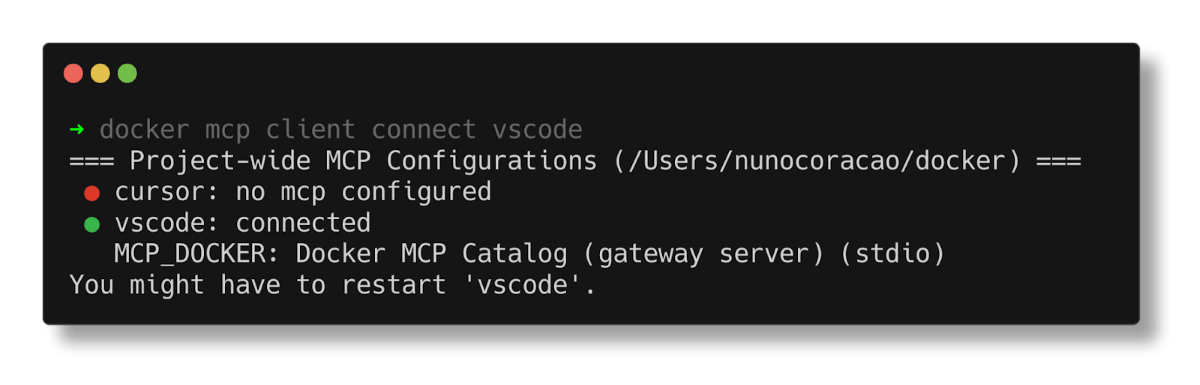Click the red dot next to cursor
This screenshot has width=1200, height=385.
92,192
